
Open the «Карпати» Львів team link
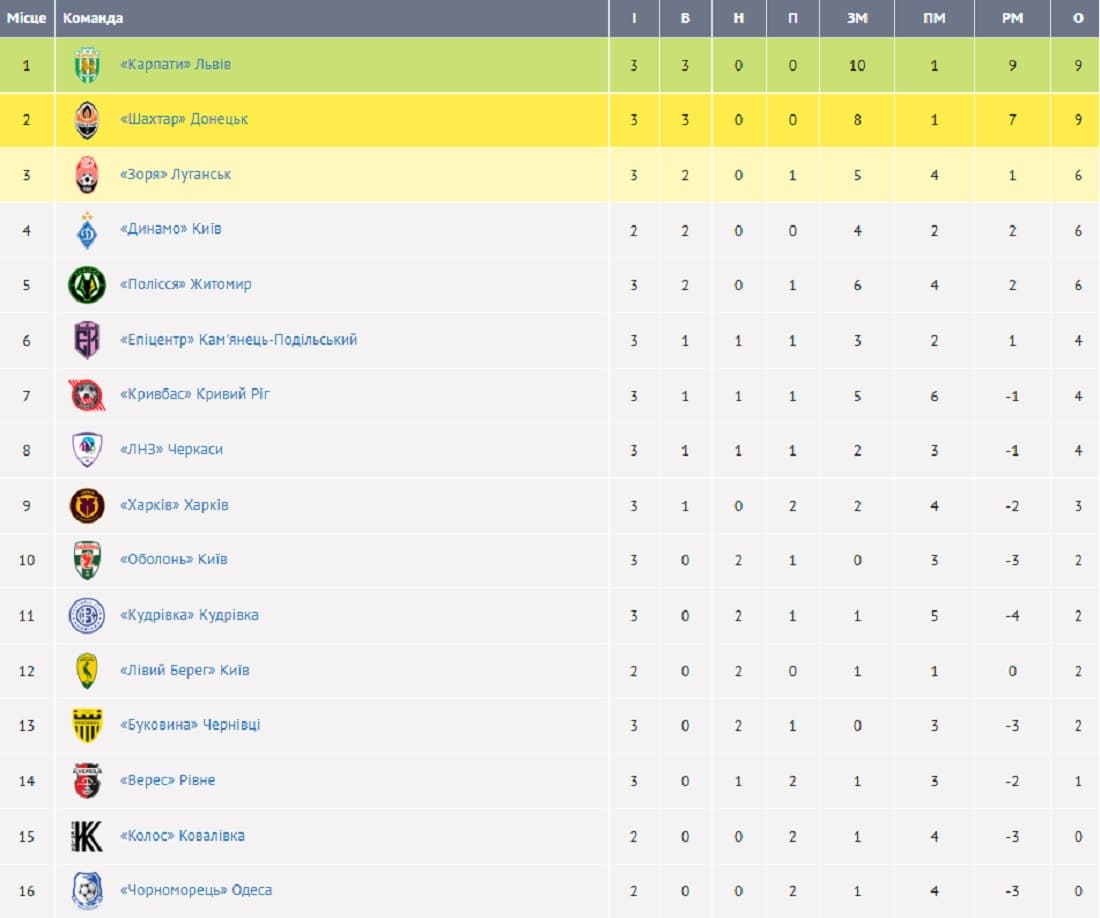point(175,65)
